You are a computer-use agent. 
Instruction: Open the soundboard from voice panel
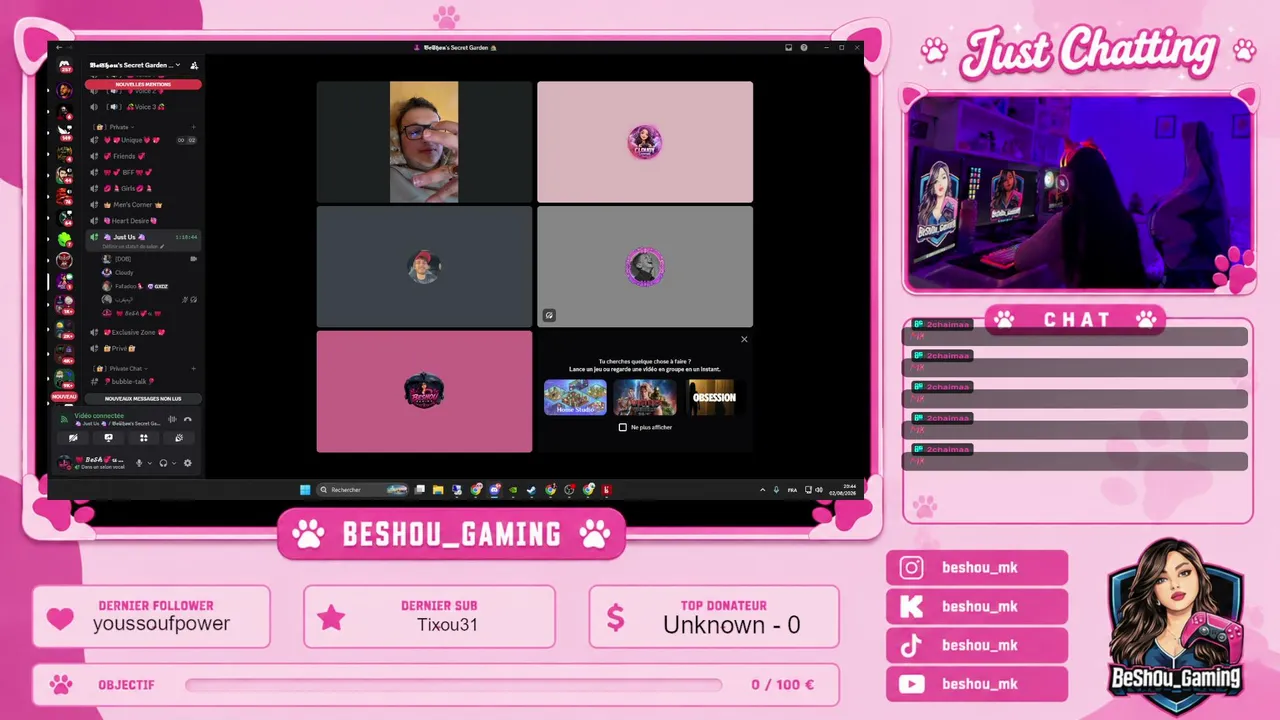point(179,437)
